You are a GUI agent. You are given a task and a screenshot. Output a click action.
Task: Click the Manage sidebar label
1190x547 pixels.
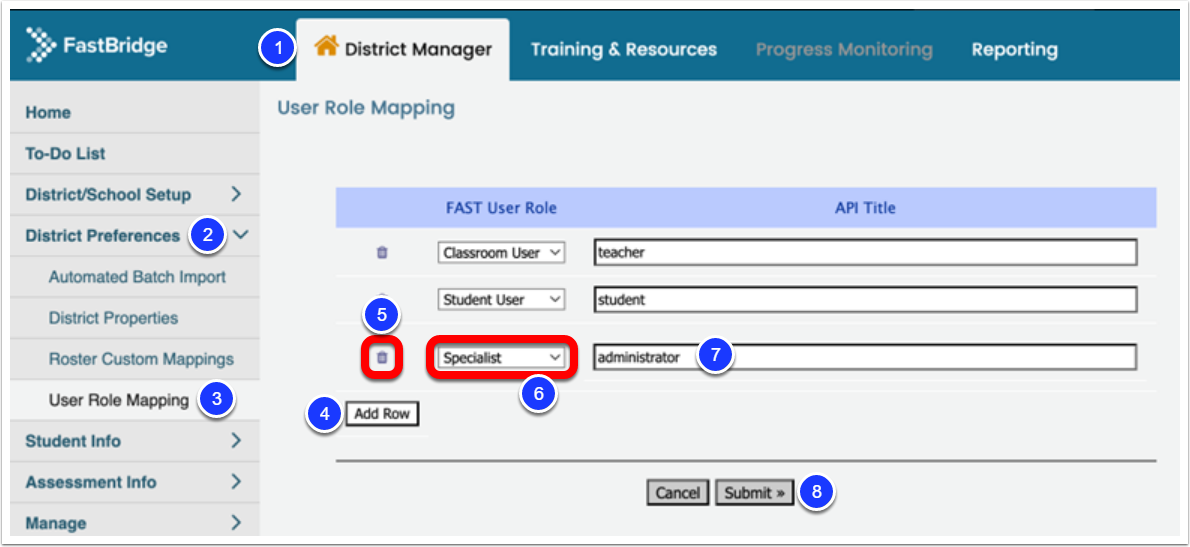click(55, 523)
